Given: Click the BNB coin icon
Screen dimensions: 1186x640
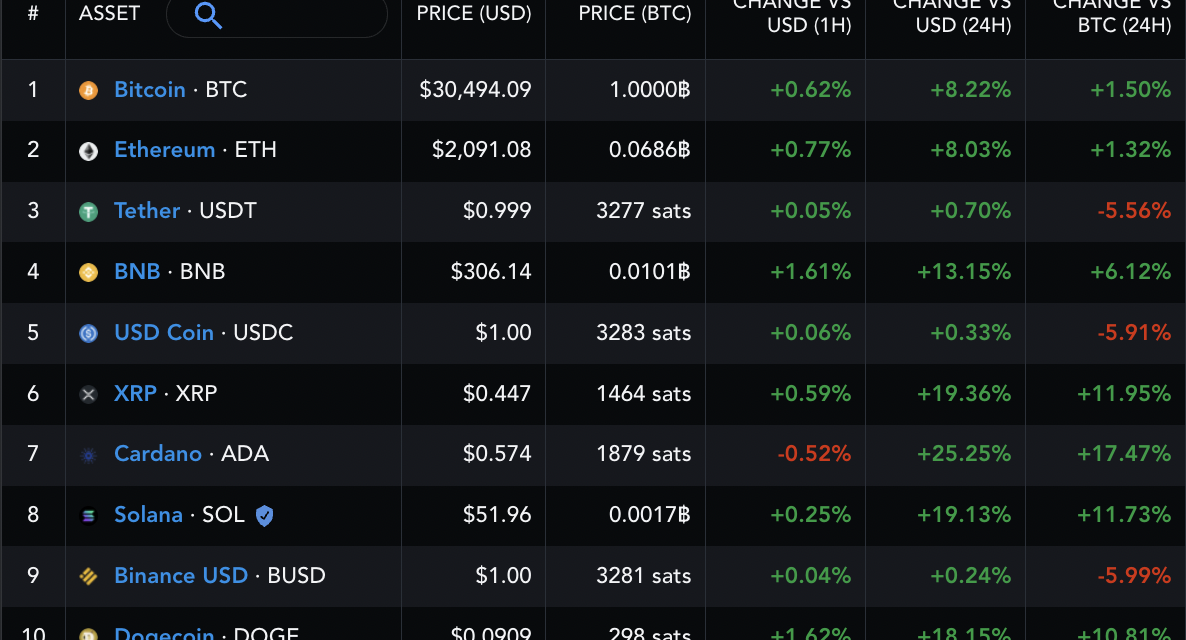Looking at the screenshot, I should tap(88, 271).
